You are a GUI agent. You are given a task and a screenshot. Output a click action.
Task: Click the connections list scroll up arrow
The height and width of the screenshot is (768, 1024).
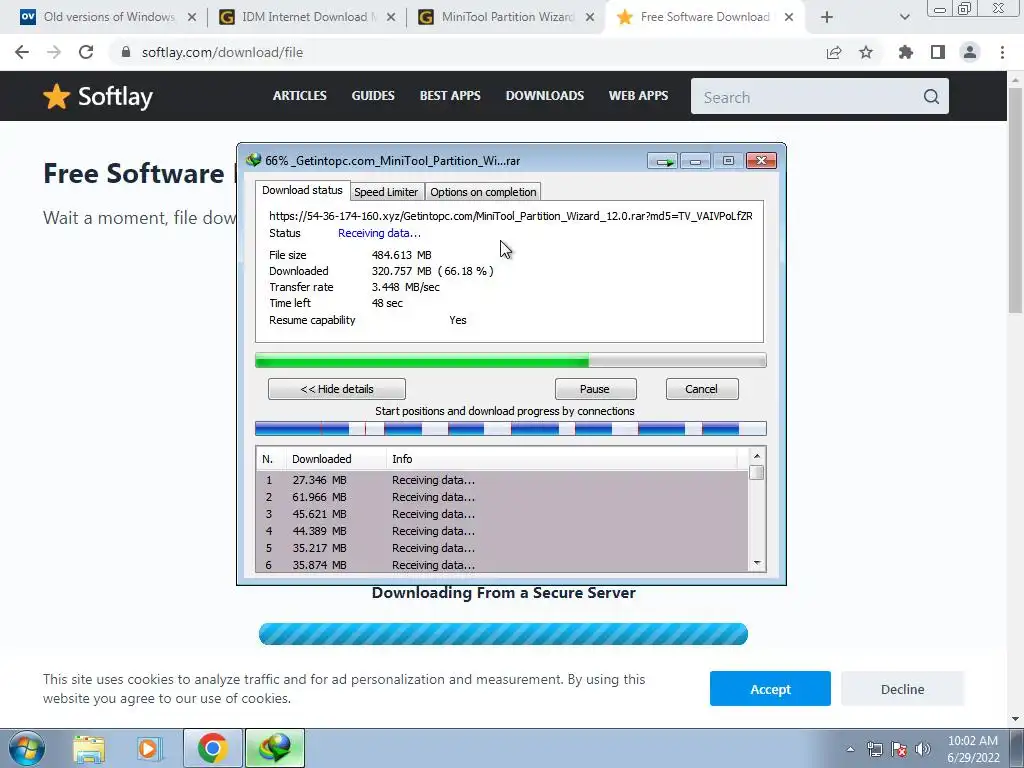click(757, 456)
